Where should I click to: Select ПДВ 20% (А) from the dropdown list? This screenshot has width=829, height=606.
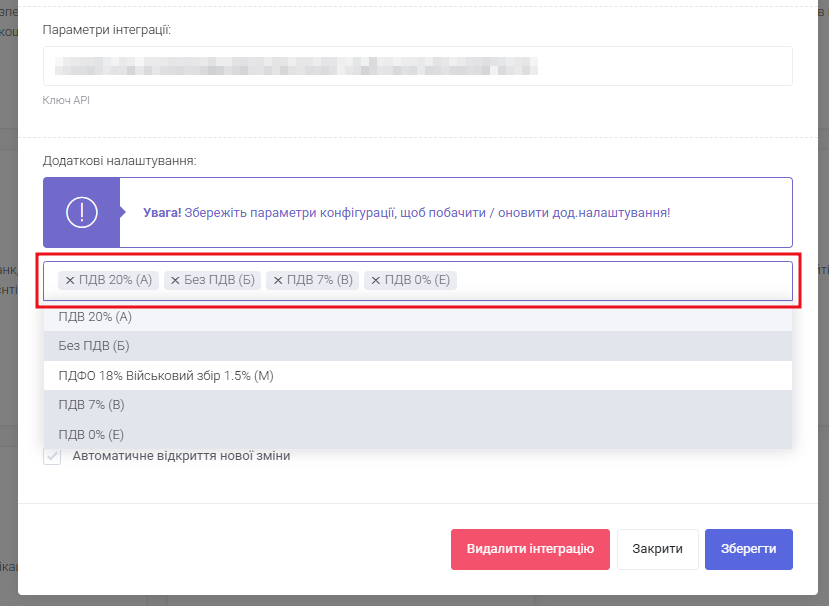(95, 317)
